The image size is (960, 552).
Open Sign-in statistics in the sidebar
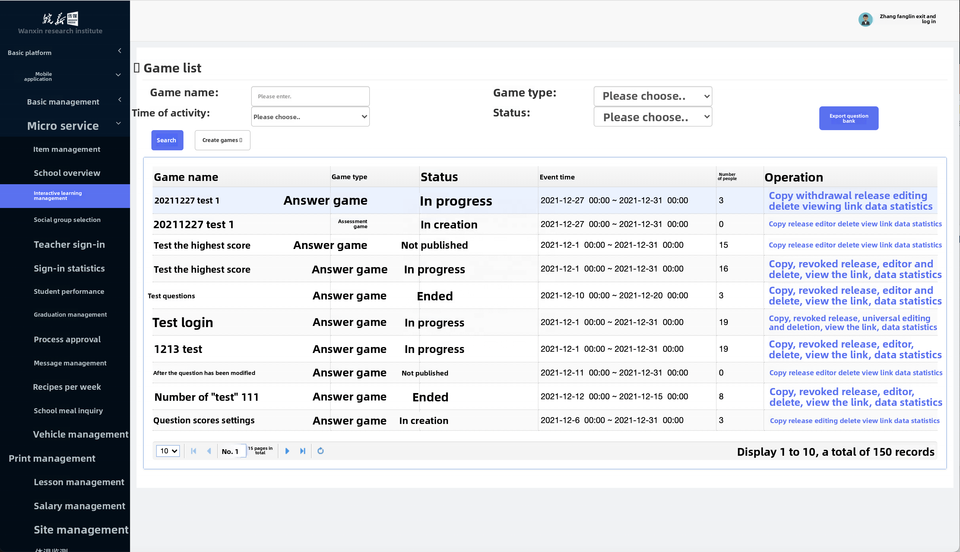(69, 268)
